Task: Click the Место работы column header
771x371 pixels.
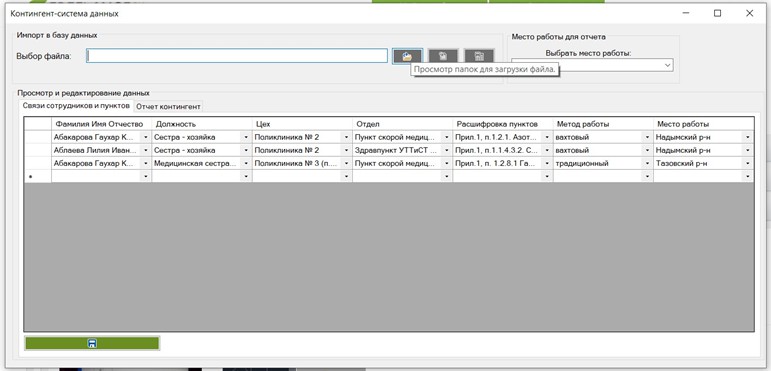Action: [x=703, y=124]
